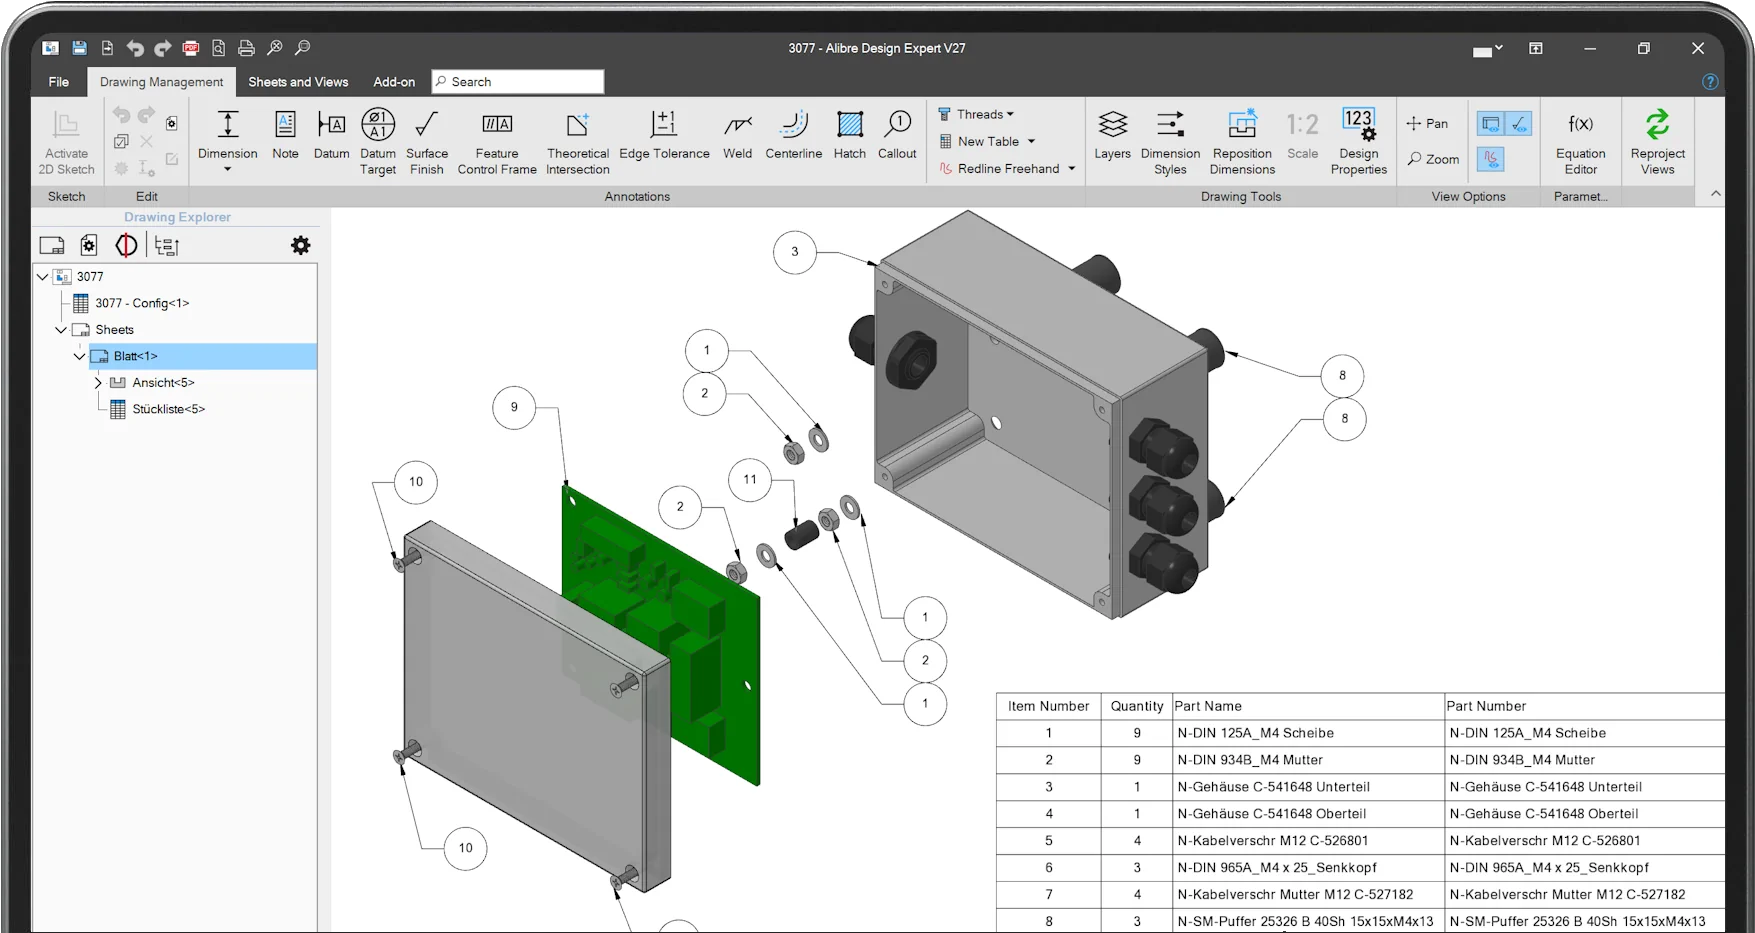Viewport: 1755px width, 933px height.
Task: Expand the Ansicht<5> tree node
Action: (x=98, y=383)
